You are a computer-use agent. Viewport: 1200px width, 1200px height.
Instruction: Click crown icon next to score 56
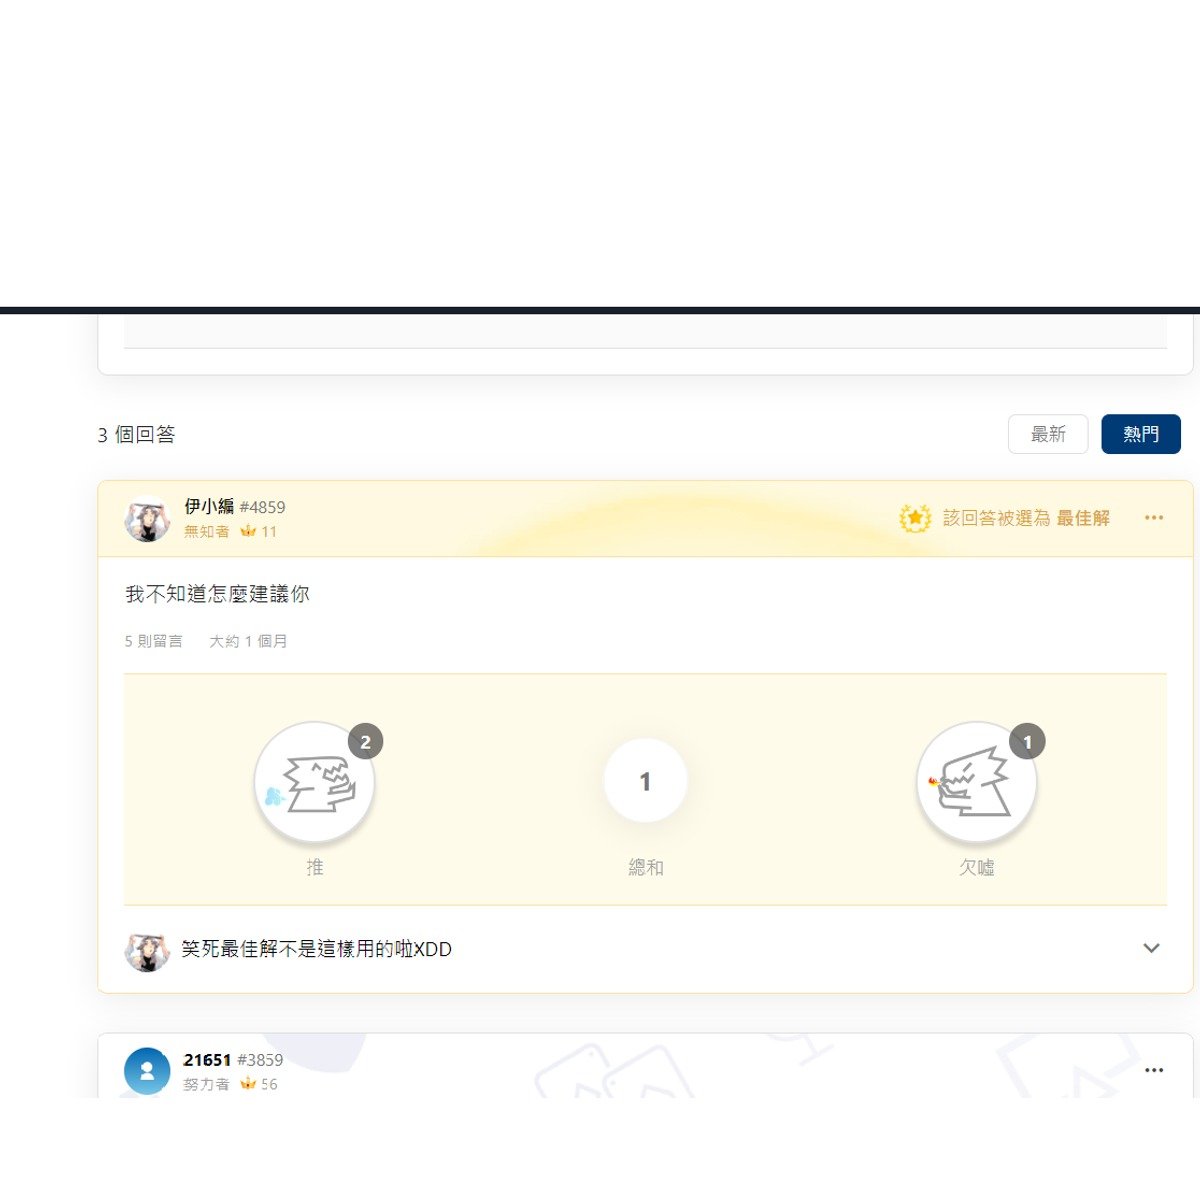point(247,1084)
